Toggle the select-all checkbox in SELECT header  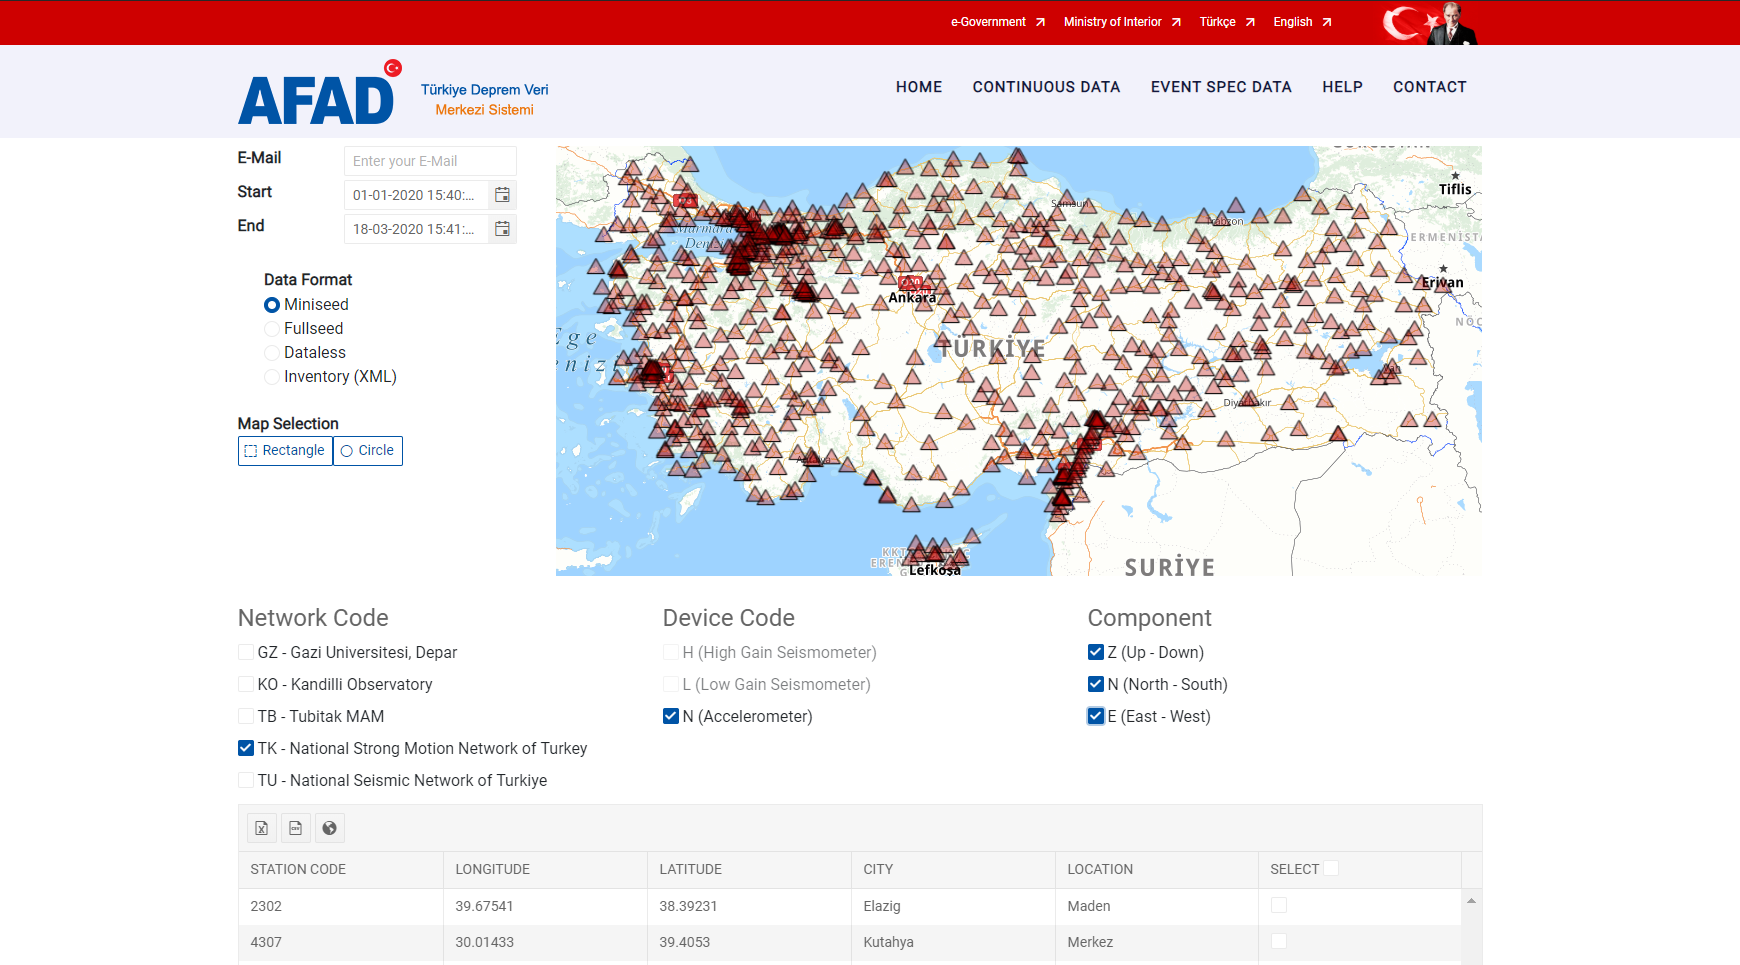point(1331,868)
